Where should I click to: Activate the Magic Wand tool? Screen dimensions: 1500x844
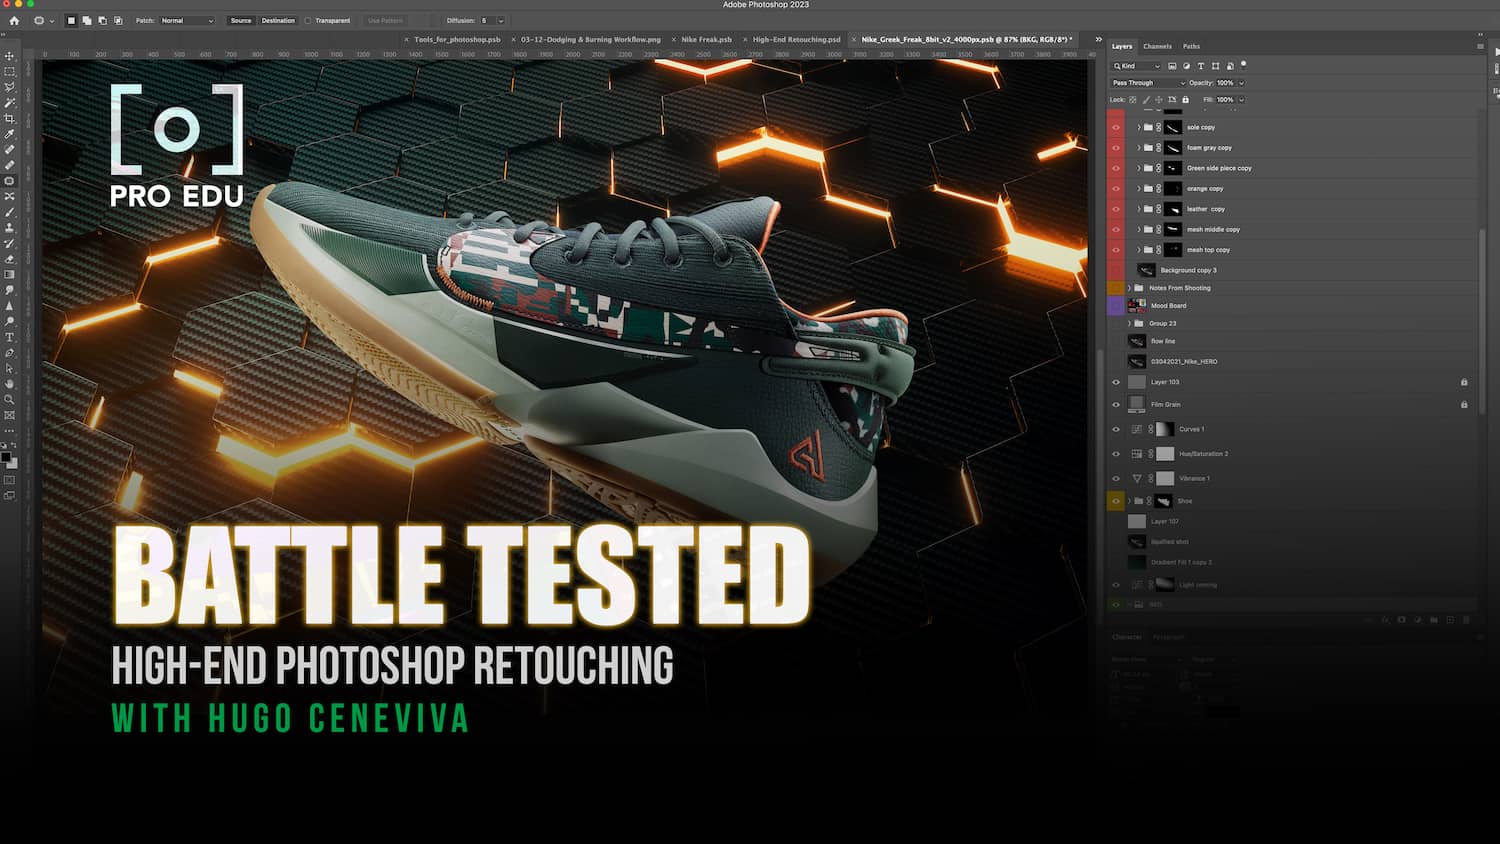pos(10,103)
